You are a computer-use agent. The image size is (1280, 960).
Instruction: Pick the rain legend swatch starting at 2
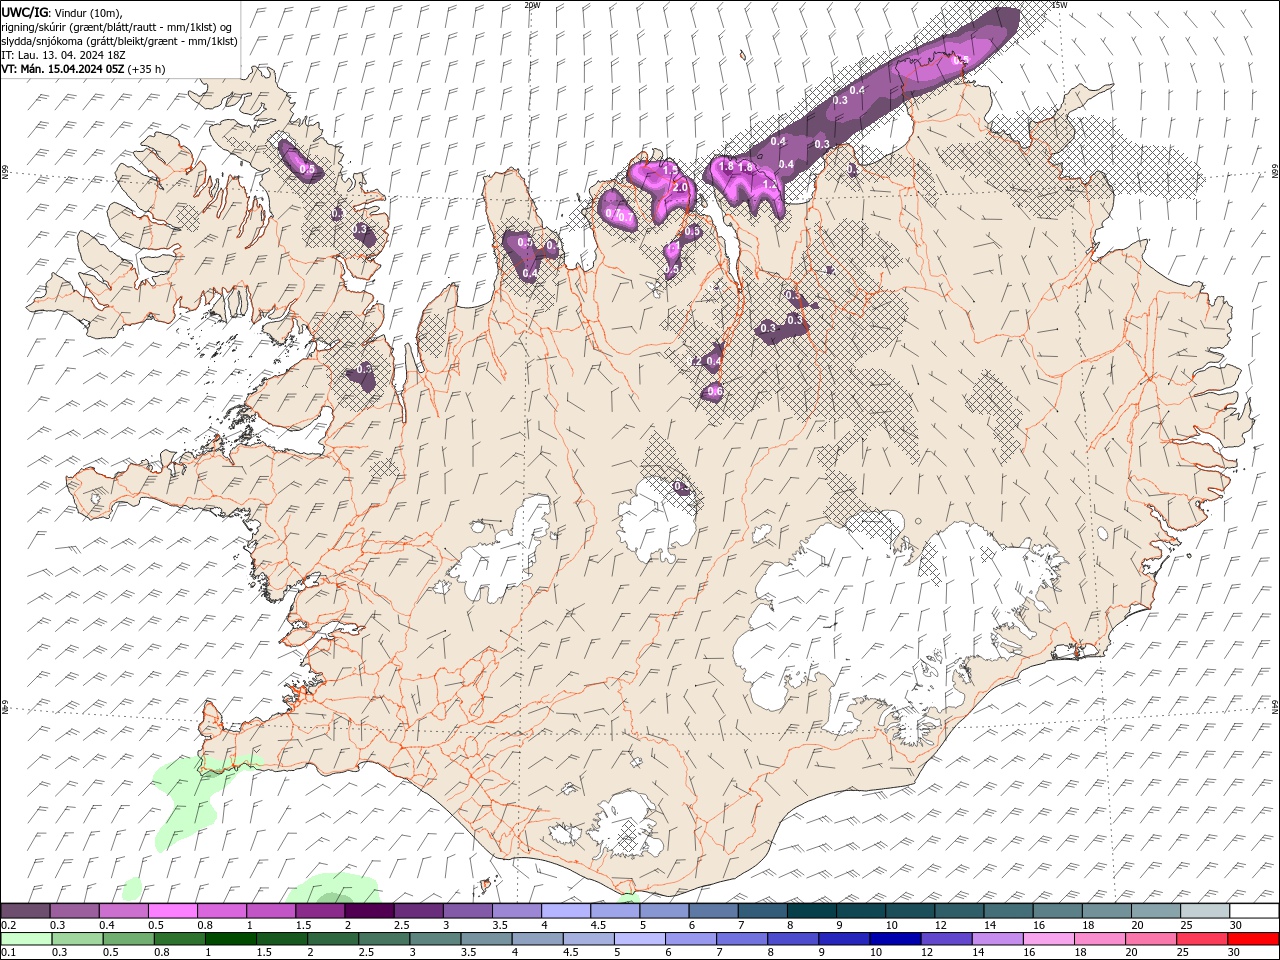pos(333,939)
